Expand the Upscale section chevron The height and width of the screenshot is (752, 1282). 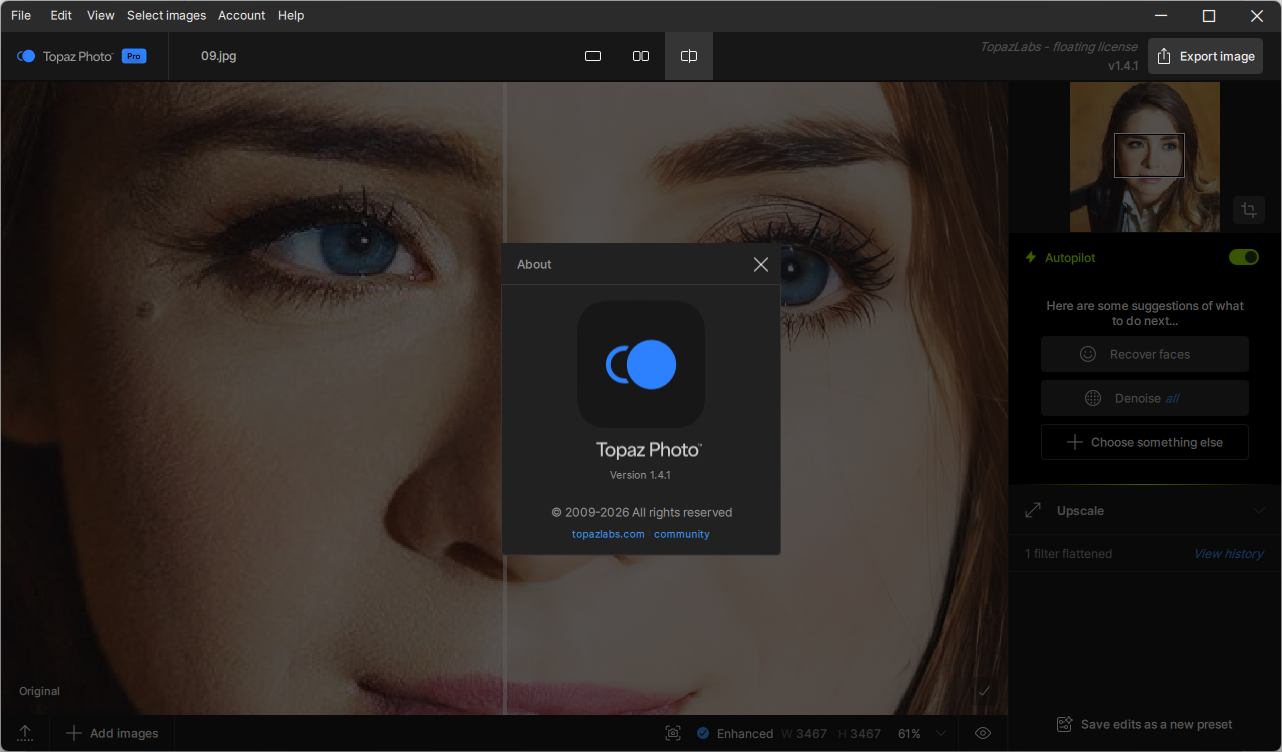coord(1259,511)
